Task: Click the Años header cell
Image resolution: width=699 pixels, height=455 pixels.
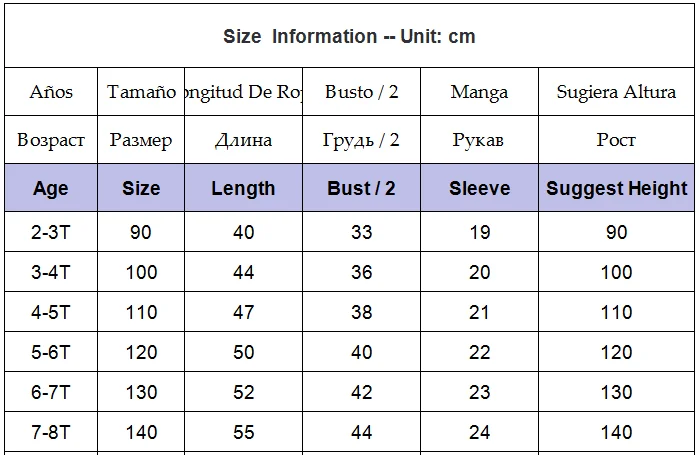Action: click(51, 92)
